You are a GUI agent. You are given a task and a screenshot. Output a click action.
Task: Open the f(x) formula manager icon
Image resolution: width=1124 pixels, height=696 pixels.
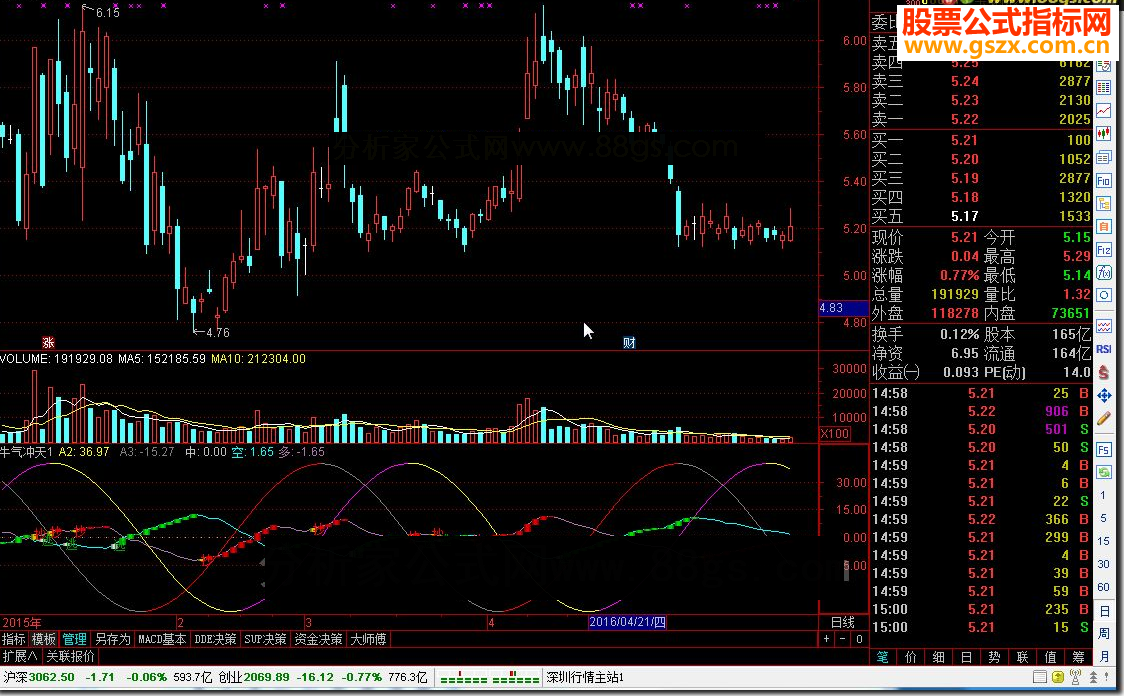(1104, 272)
